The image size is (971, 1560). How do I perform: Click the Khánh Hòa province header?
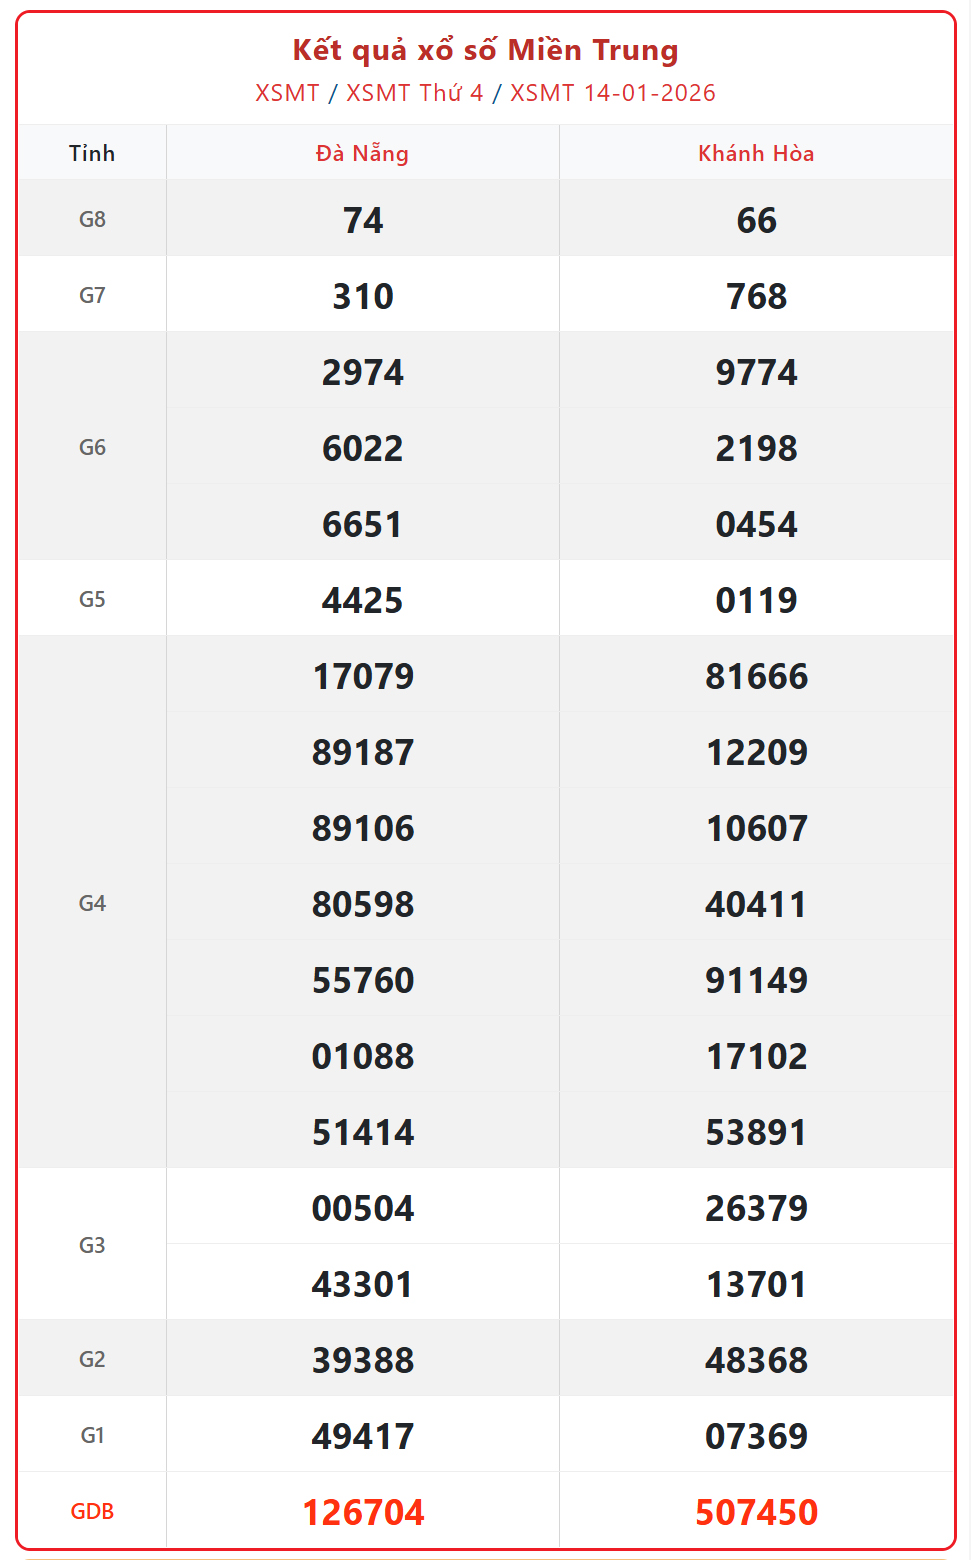click(x=756, y=153)
